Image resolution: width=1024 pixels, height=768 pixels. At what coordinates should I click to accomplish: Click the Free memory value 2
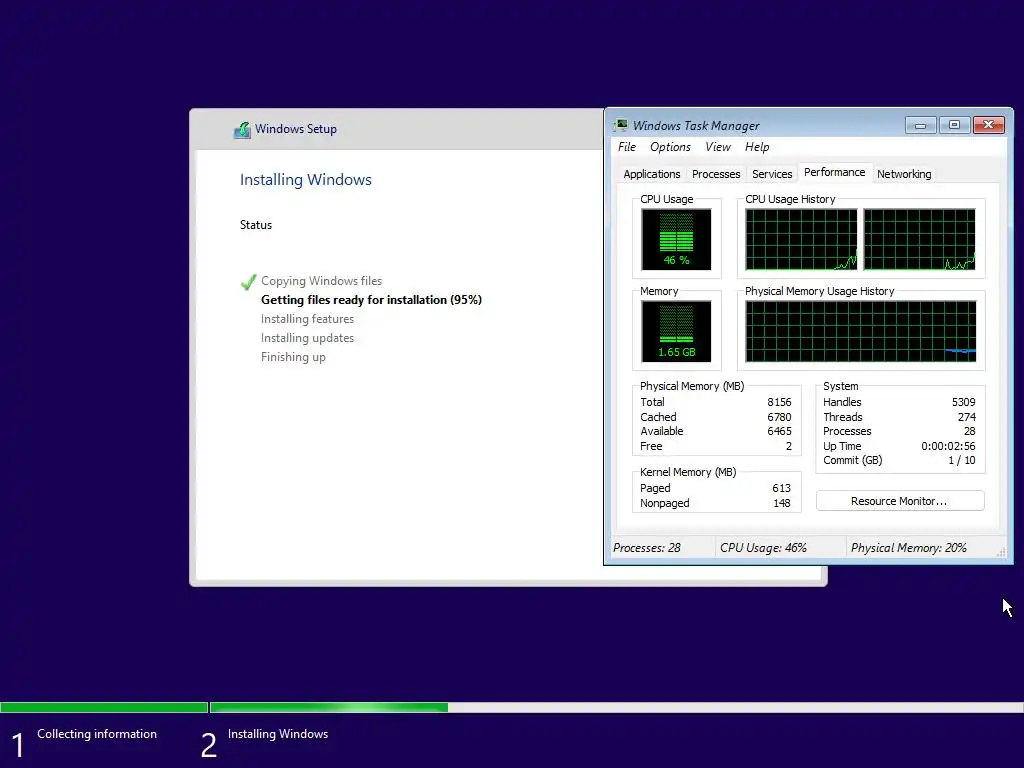click(788, 446)
